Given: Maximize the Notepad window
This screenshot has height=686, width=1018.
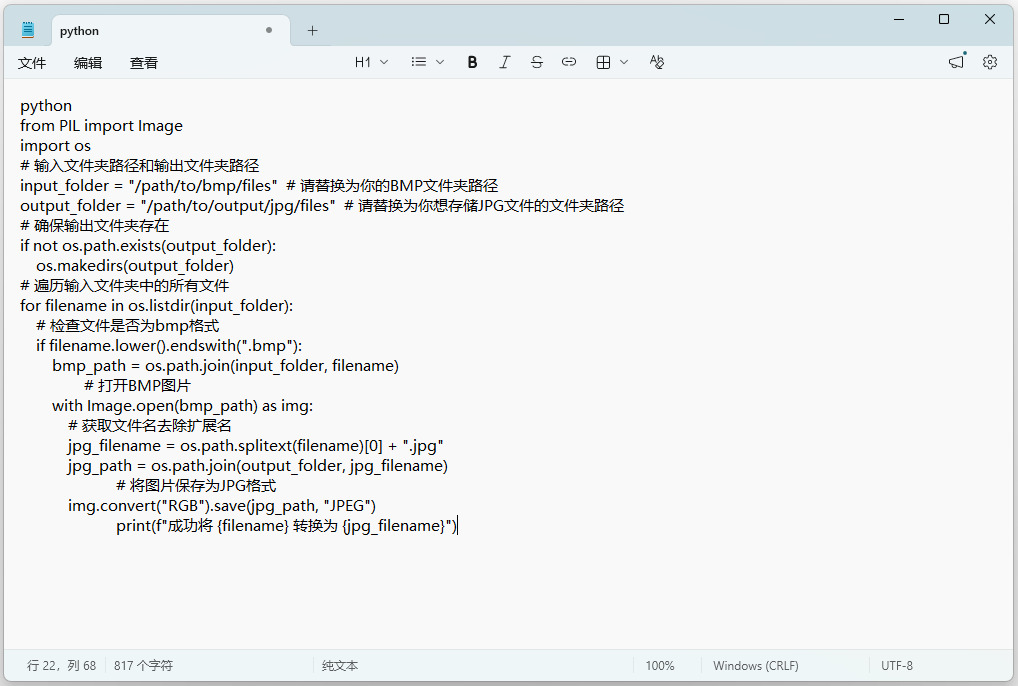Looking at the screenshot, I should (x=944, y=19).
